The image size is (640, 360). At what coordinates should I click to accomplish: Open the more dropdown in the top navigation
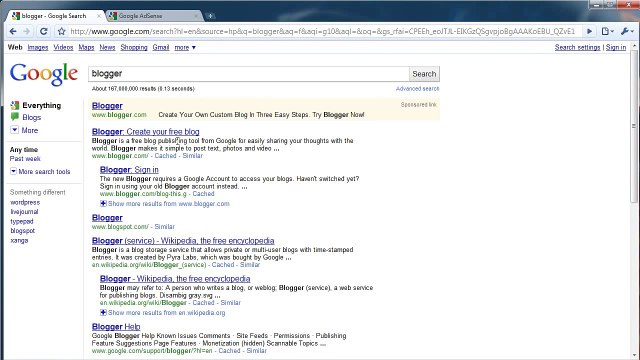[185, 47]
